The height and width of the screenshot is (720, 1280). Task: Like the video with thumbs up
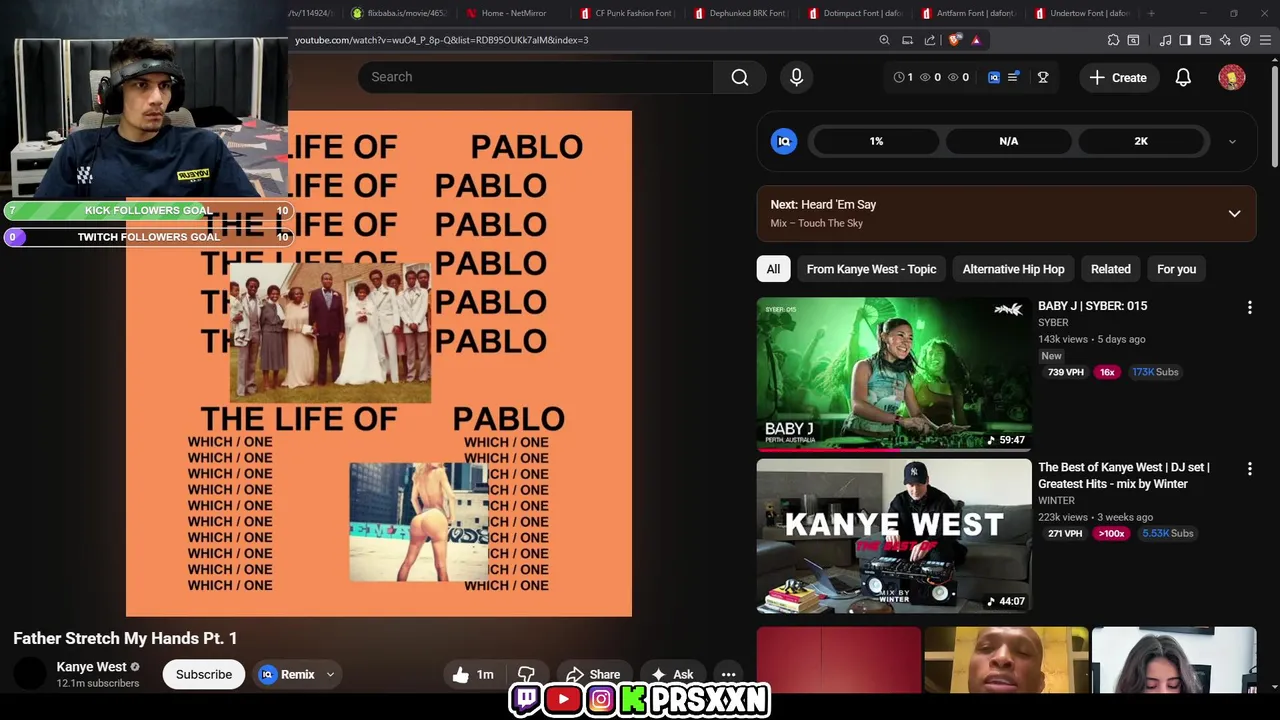click(x=472, y=675)
